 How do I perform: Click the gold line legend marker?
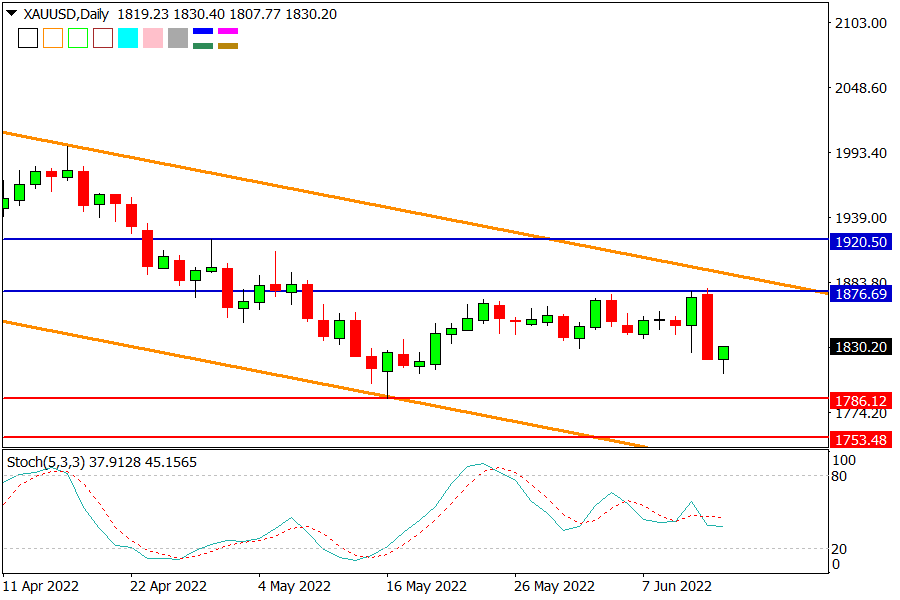click(x=228, y=46)
